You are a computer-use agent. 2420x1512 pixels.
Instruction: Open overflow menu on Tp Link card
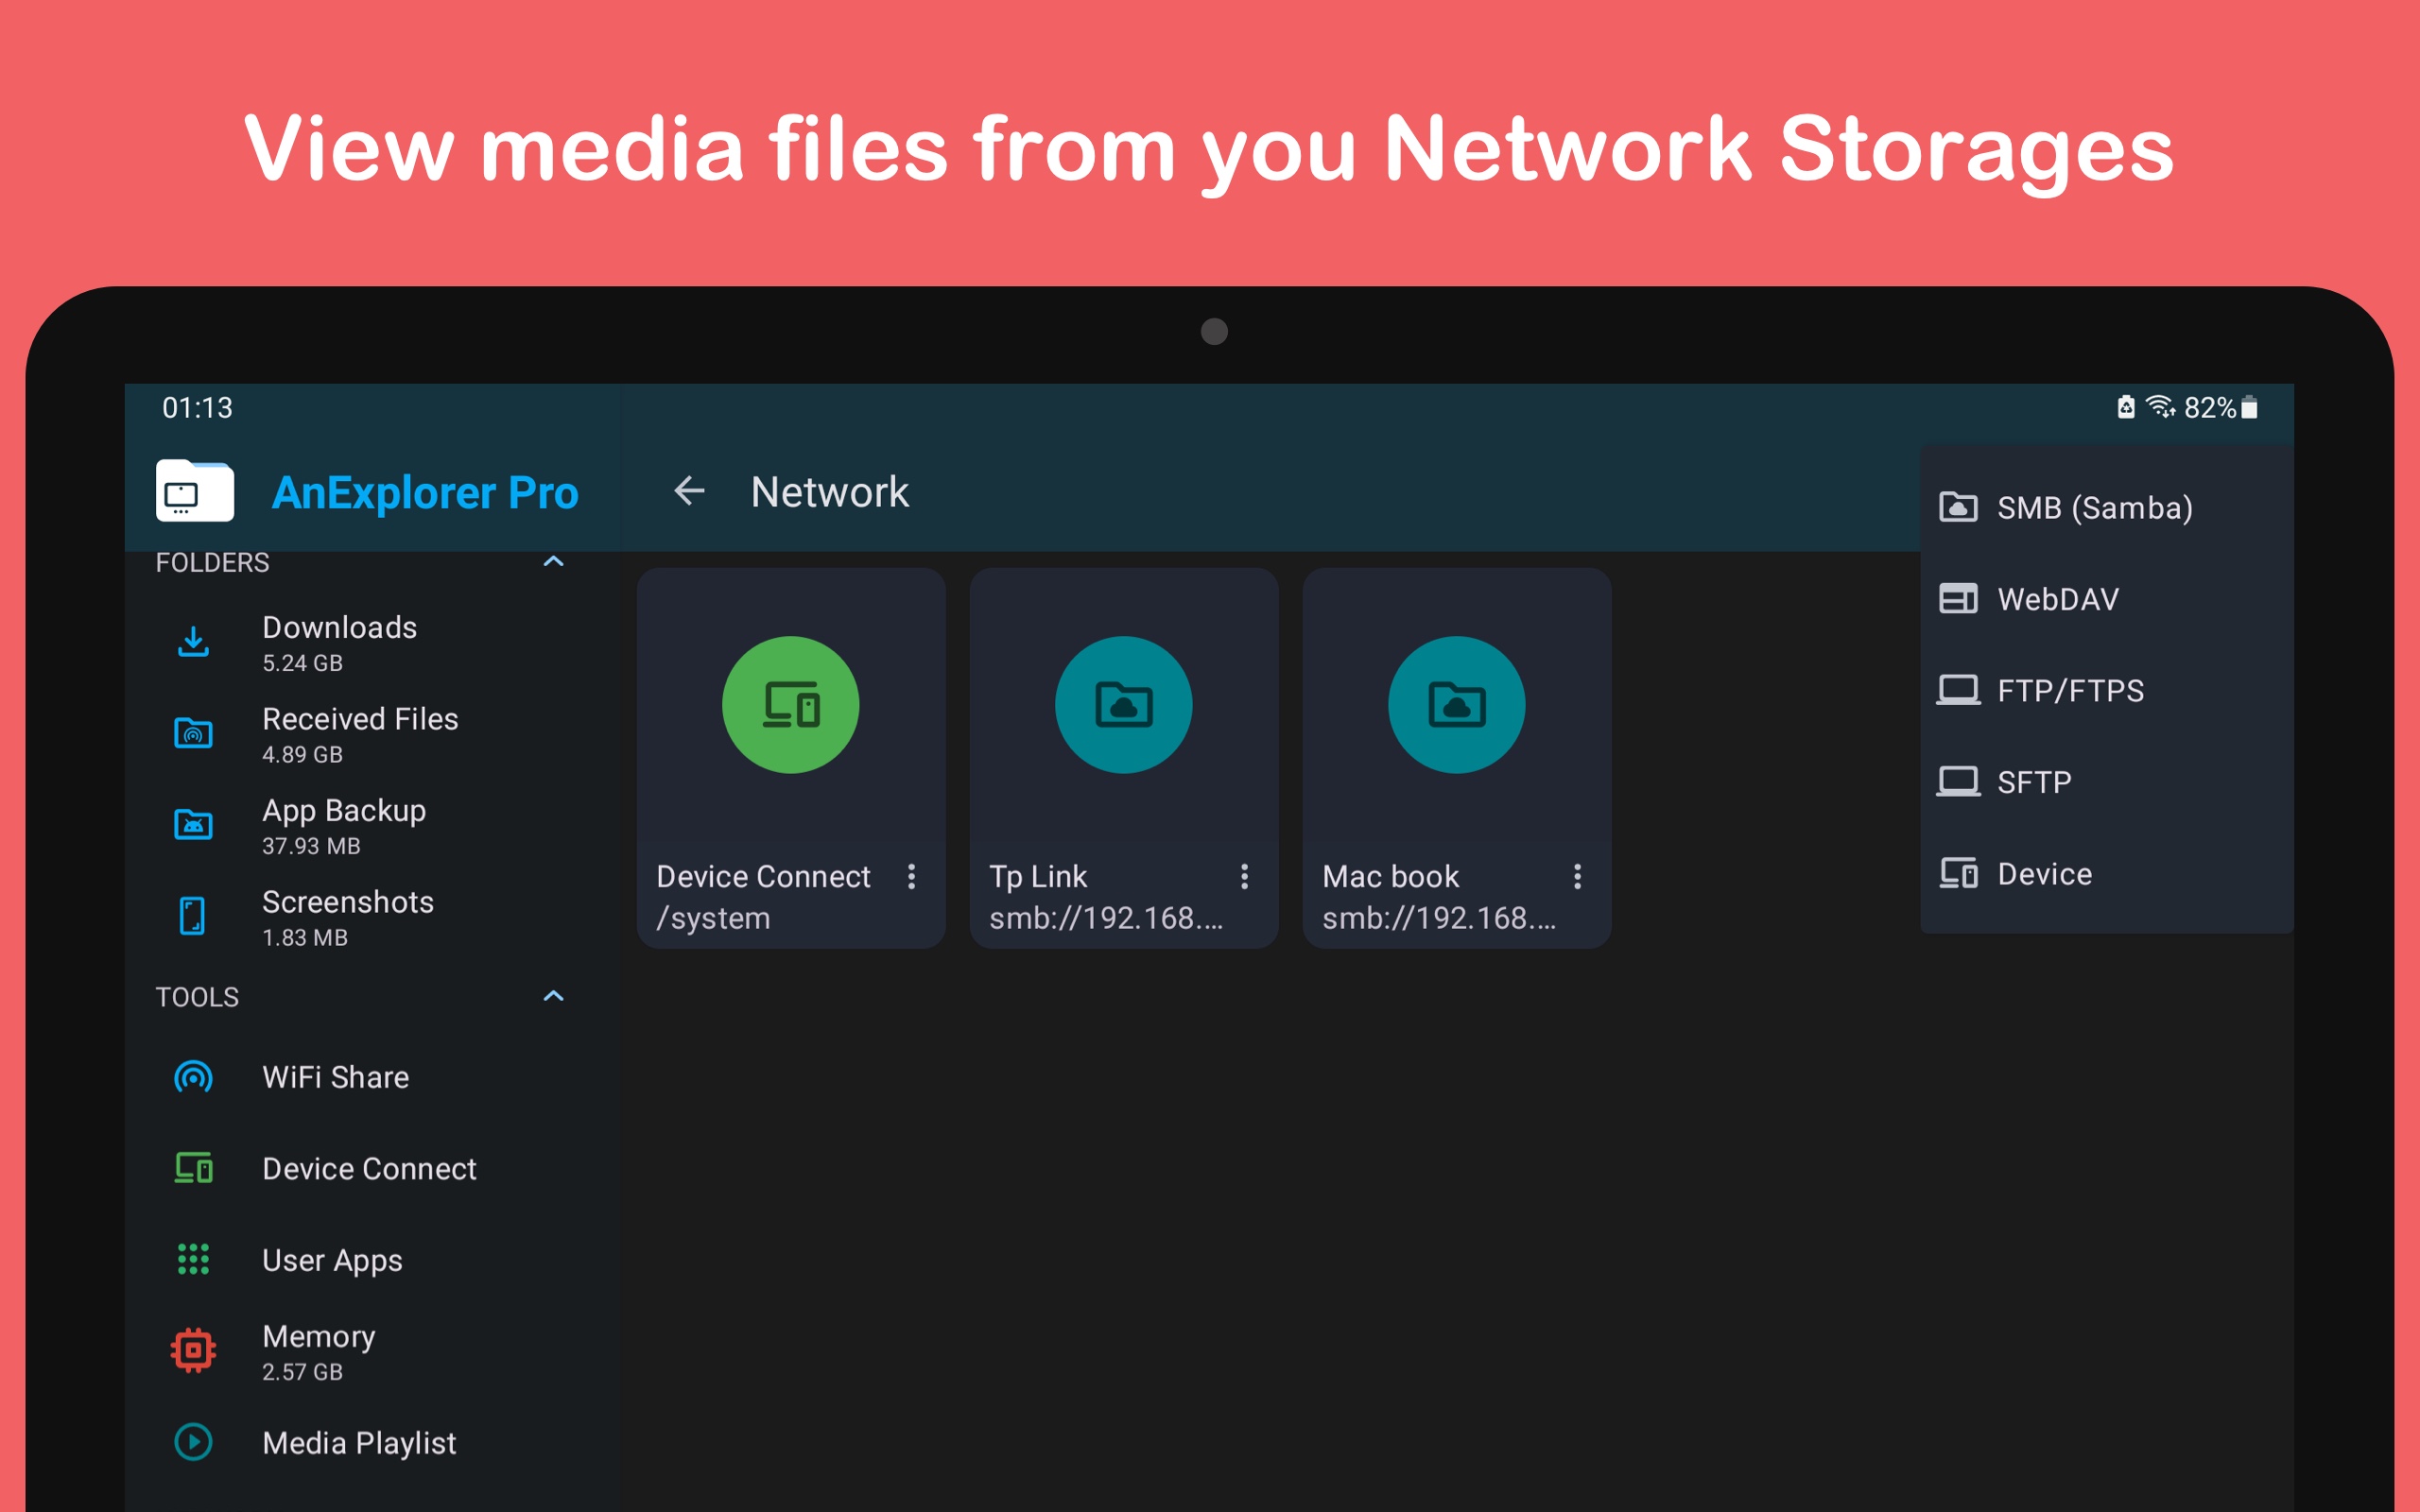(x=1244, y=877)
